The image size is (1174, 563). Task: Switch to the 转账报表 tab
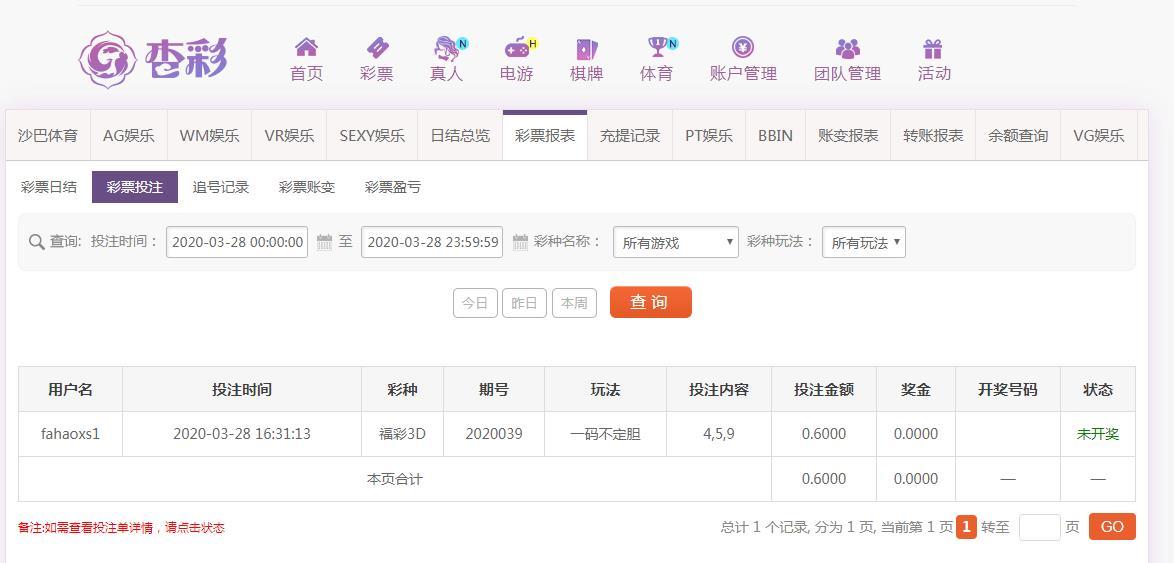pos(933,136)
